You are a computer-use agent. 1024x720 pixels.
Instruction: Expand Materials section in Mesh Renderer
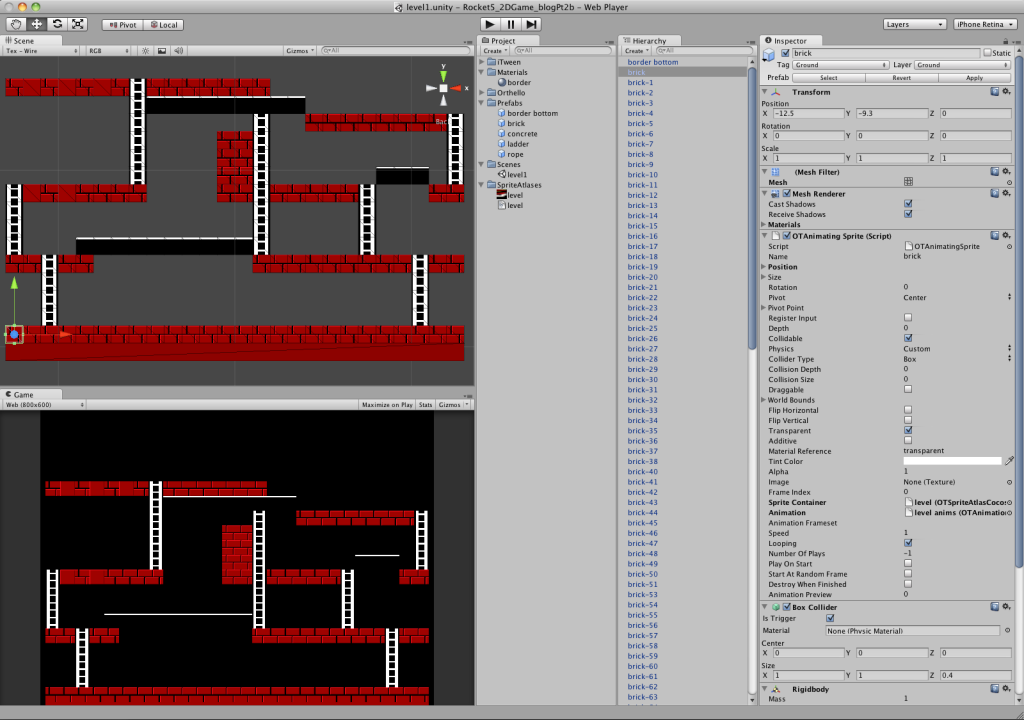[764, 224]
